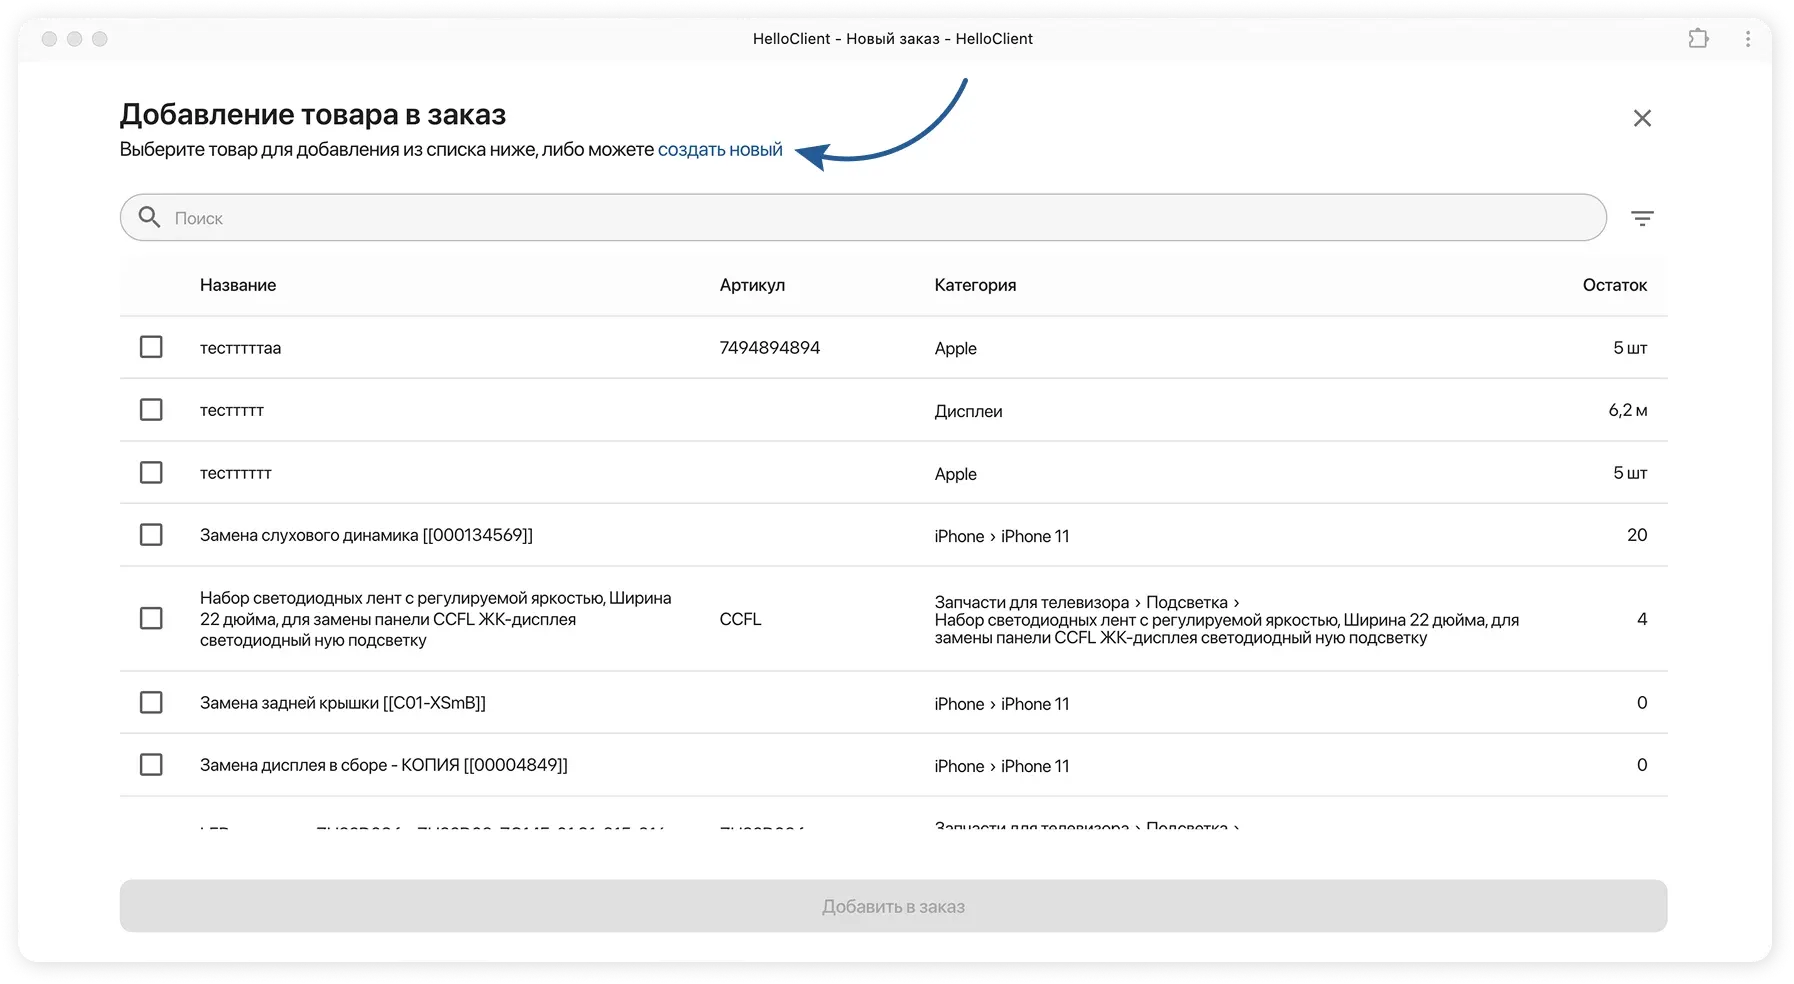The image size is (1794, 984).
Task: Sort by the Артикул column header
Action: [752, 285]
